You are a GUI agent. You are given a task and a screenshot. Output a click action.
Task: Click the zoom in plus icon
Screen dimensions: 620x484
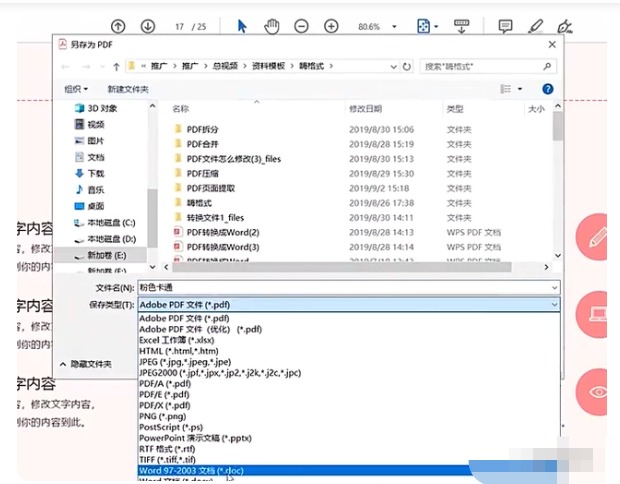click(331, 26)
